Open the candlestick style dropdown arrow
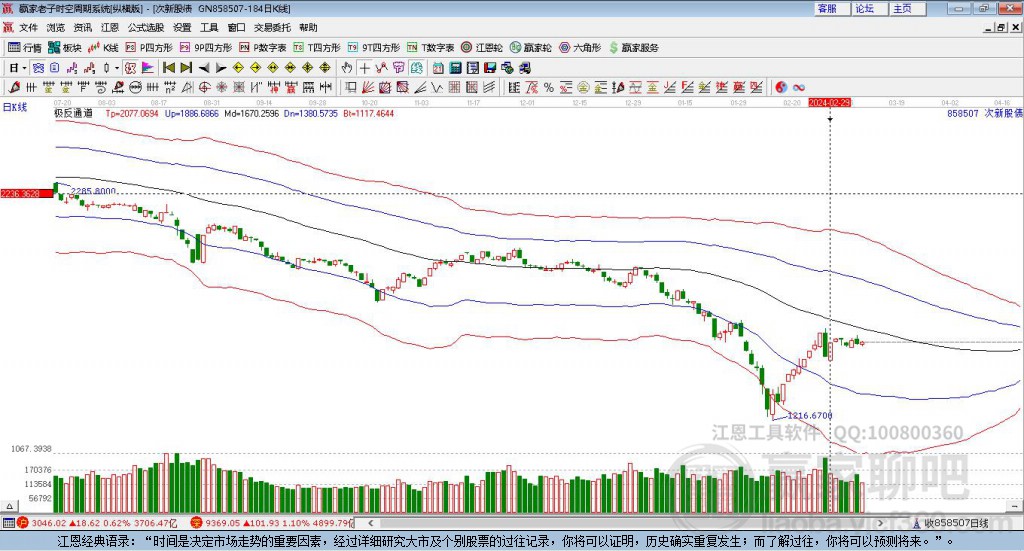The height and width of the screenshot is (551, 1024). (x=117, y=68)
